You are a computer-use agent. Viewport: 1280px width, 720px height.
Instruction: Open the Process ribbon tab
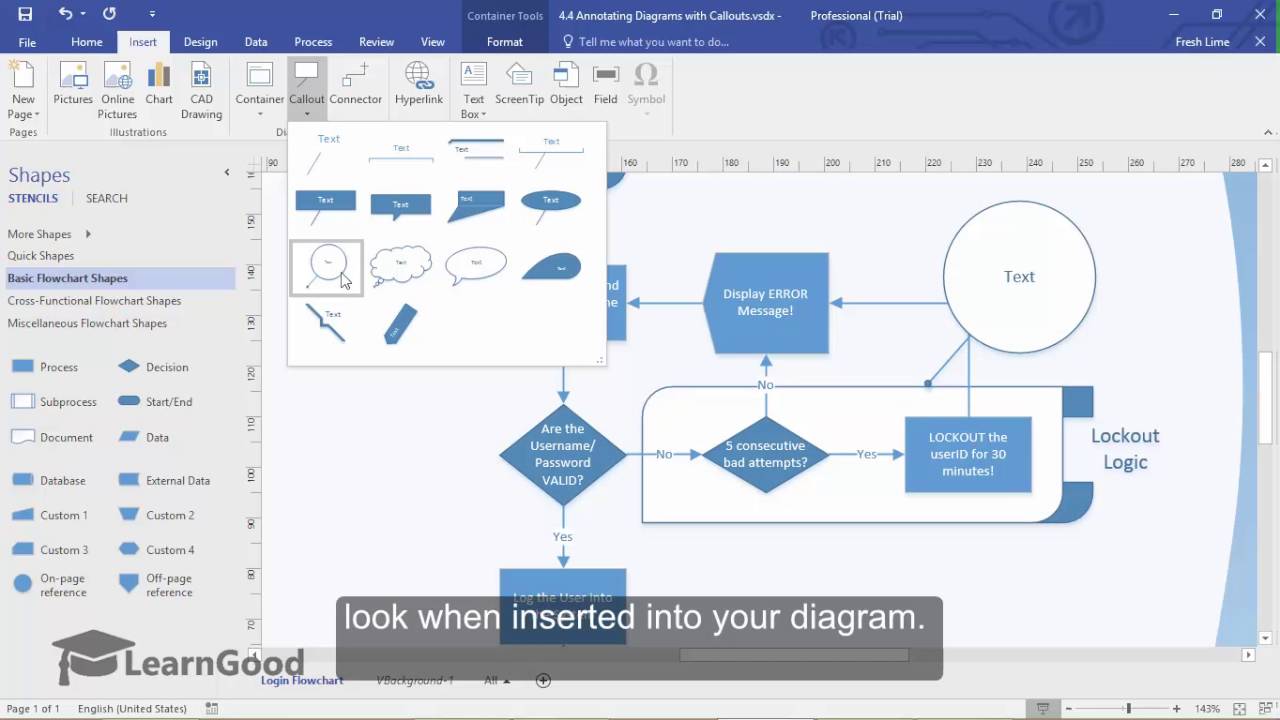(313, 42)
